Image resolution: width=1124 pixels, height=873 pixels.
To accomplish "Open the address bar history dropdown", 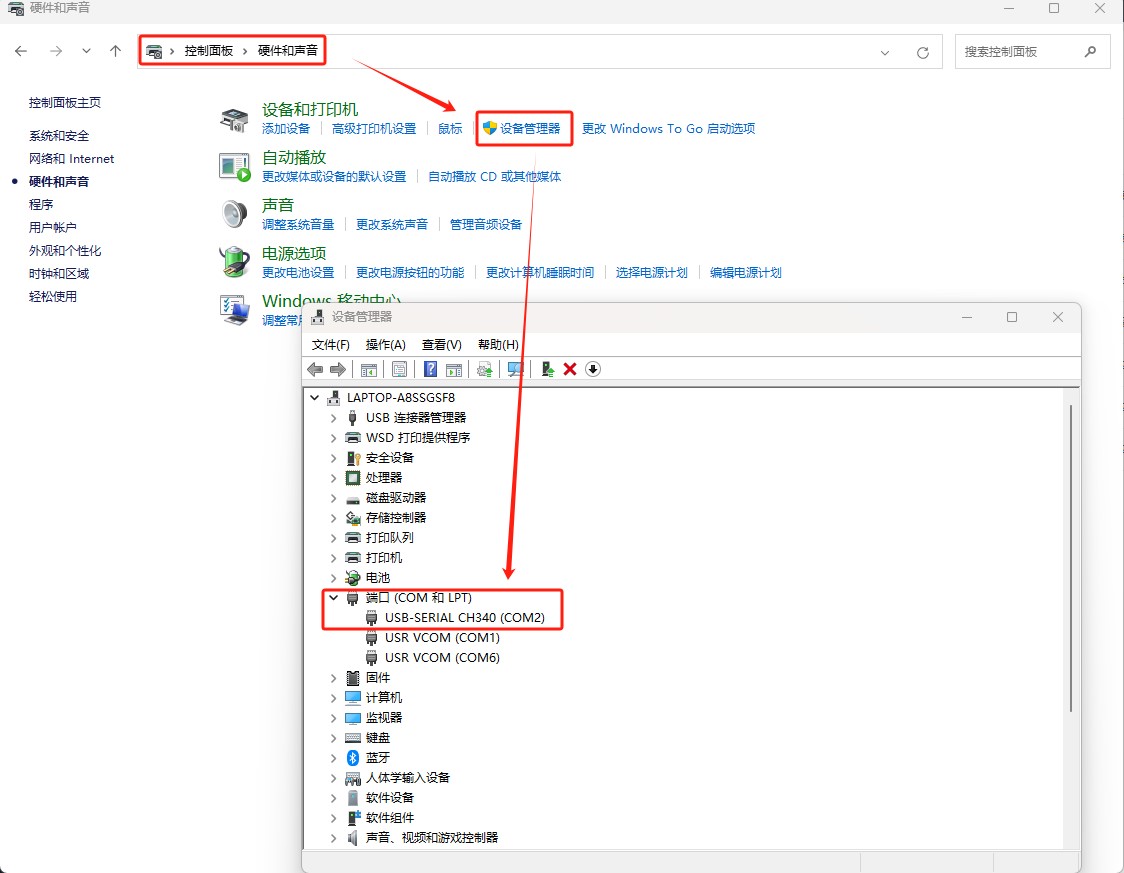I will click(x=885, y=52).
